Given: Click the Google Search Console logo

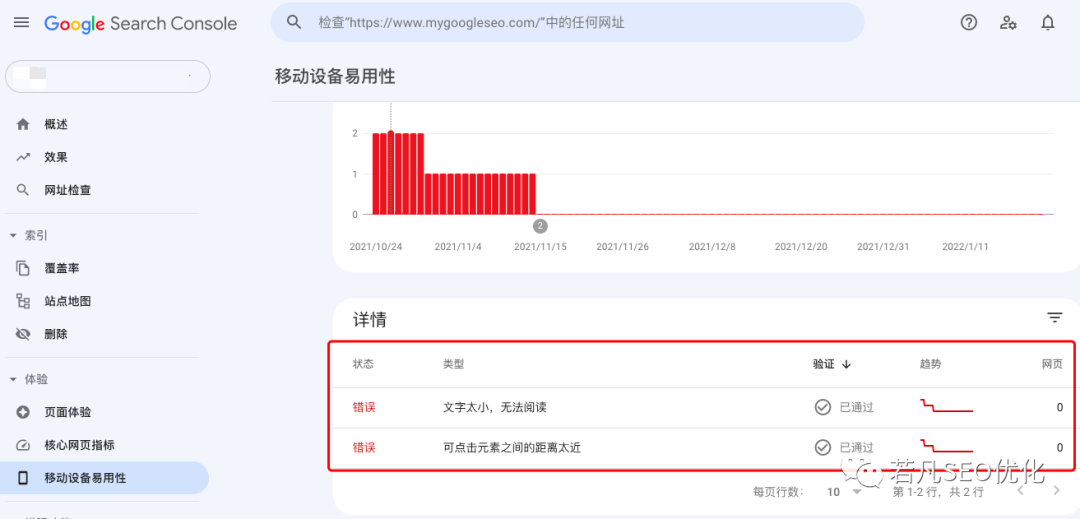Looking at the screenshot, I should [x=141, y=23].
